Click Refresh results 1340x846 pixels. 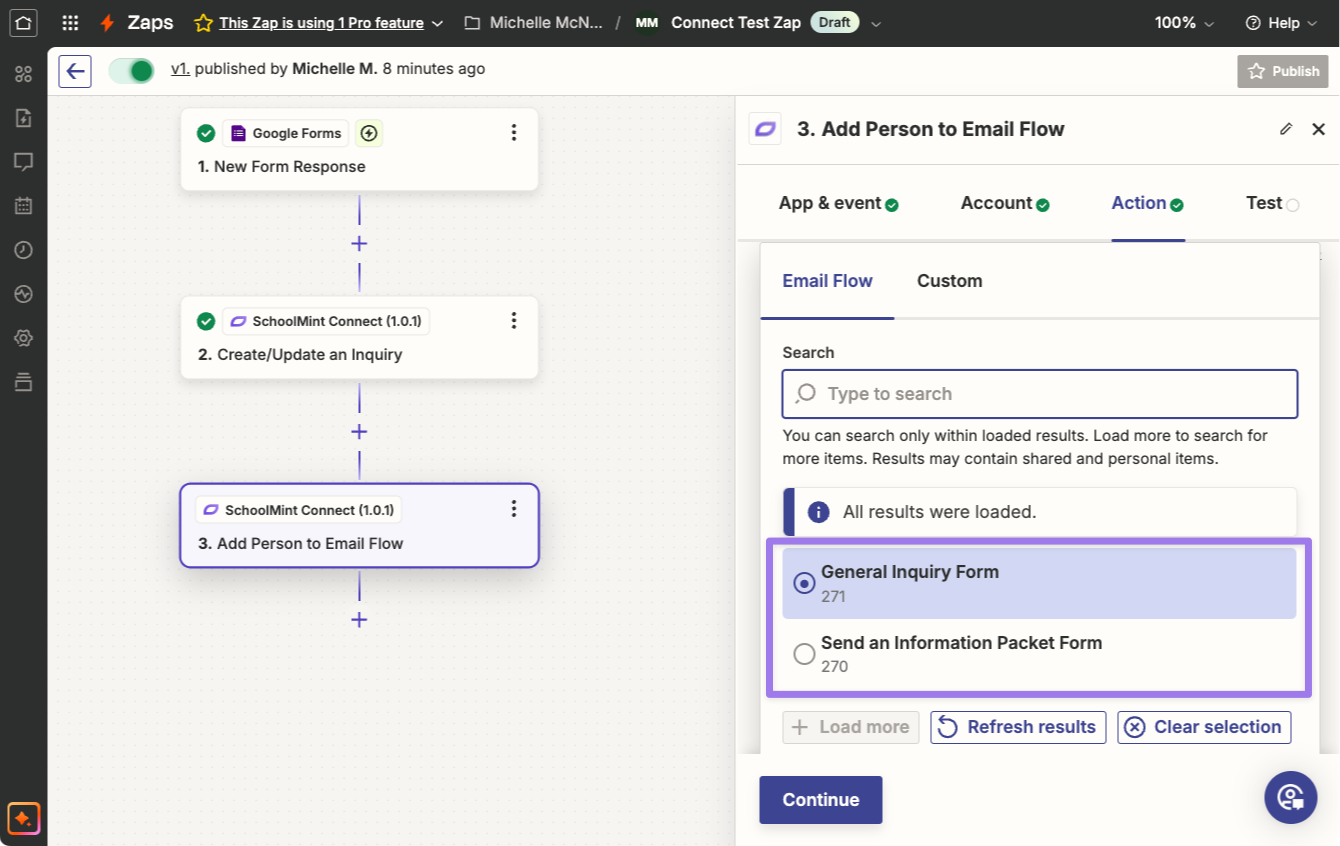(1018, 727)
